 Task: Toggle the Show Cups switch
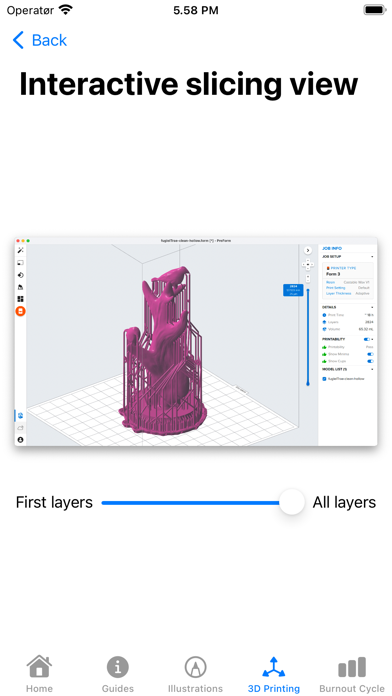[x=370, y=361]
